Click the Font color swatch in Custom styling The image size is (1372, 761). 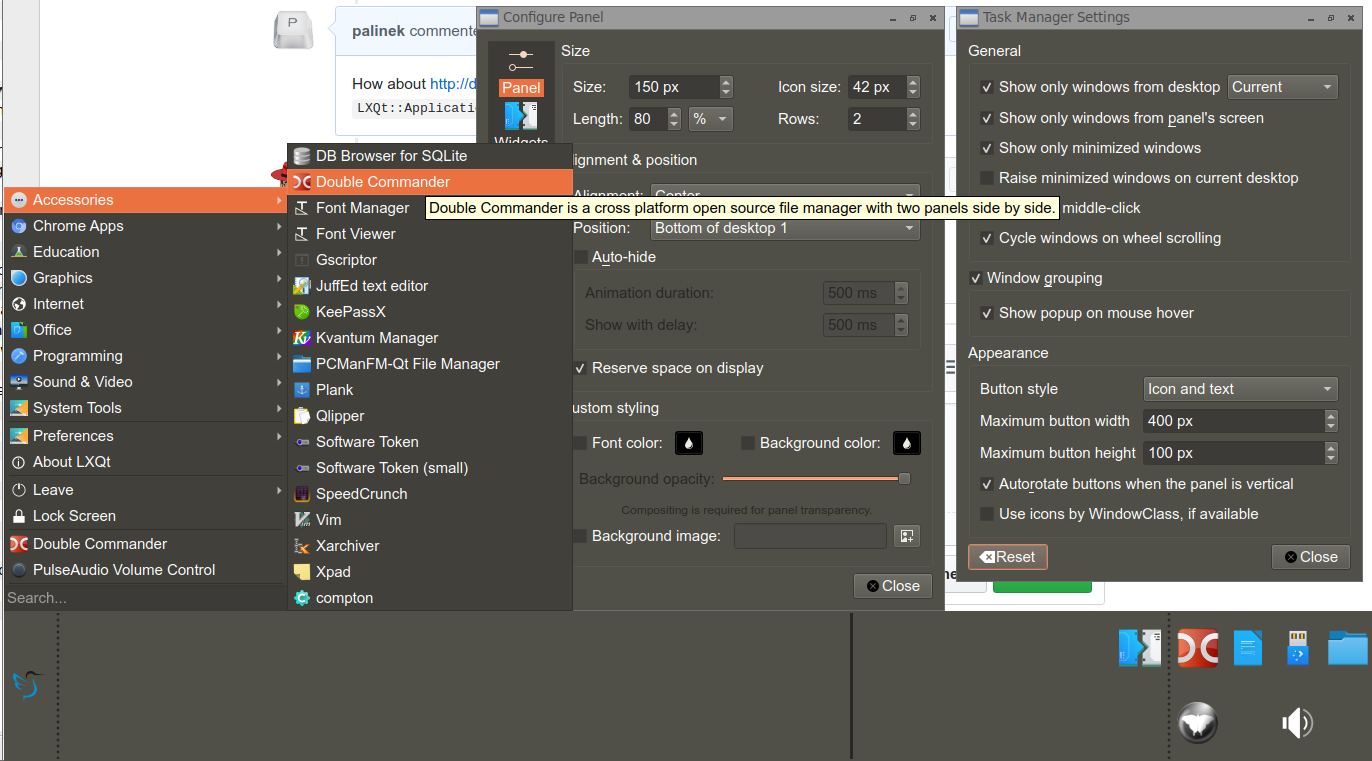pyautogui.click(x=688, y=442)
